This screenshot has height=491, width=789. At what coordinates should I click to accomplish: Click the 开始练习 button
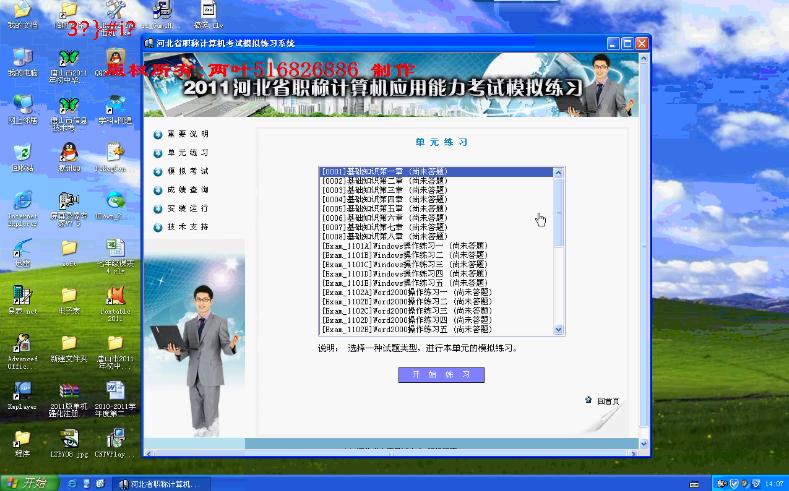[441, 374]
